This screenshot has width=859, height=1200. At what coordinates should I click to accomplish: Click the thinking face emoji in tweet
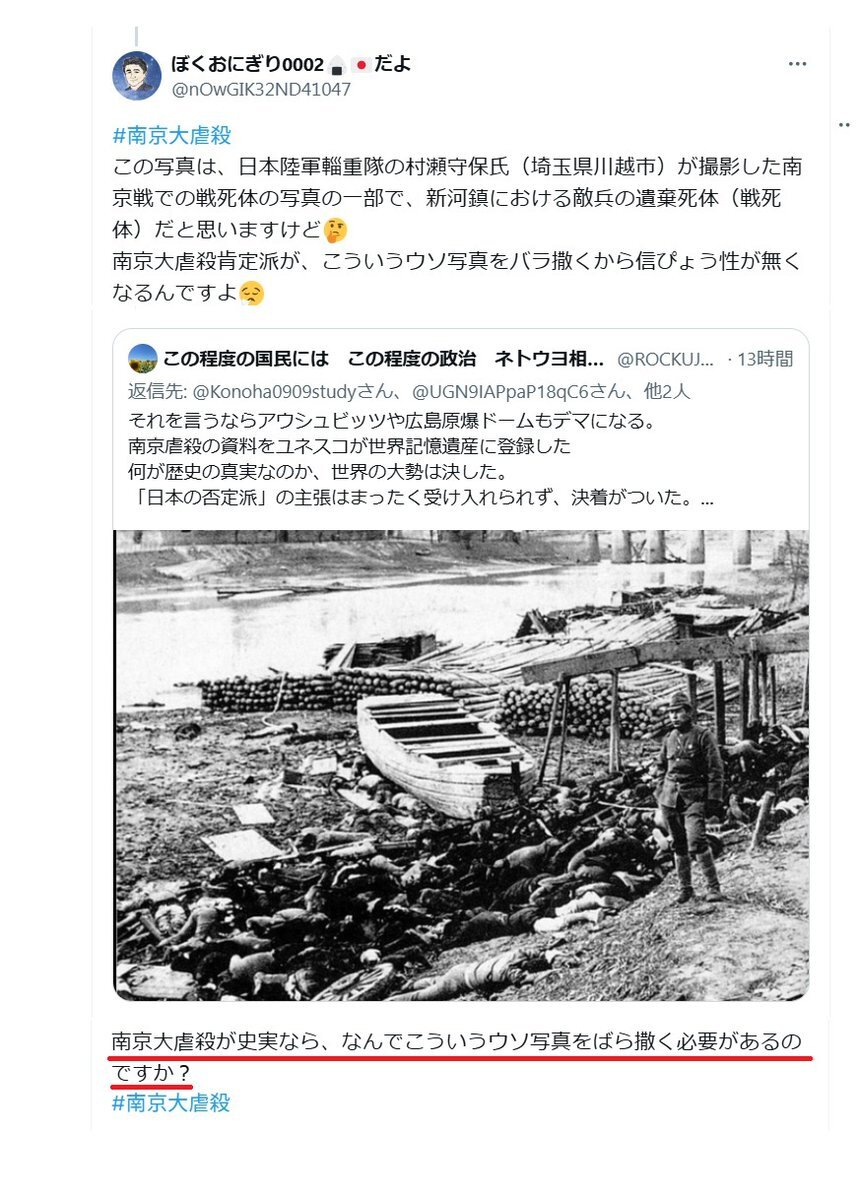337,231
